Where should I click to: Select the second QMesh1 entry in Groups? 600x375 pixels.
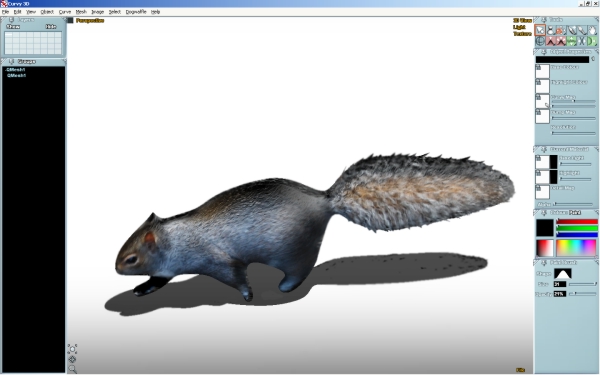pyautogui.click(x=16, y=75)
